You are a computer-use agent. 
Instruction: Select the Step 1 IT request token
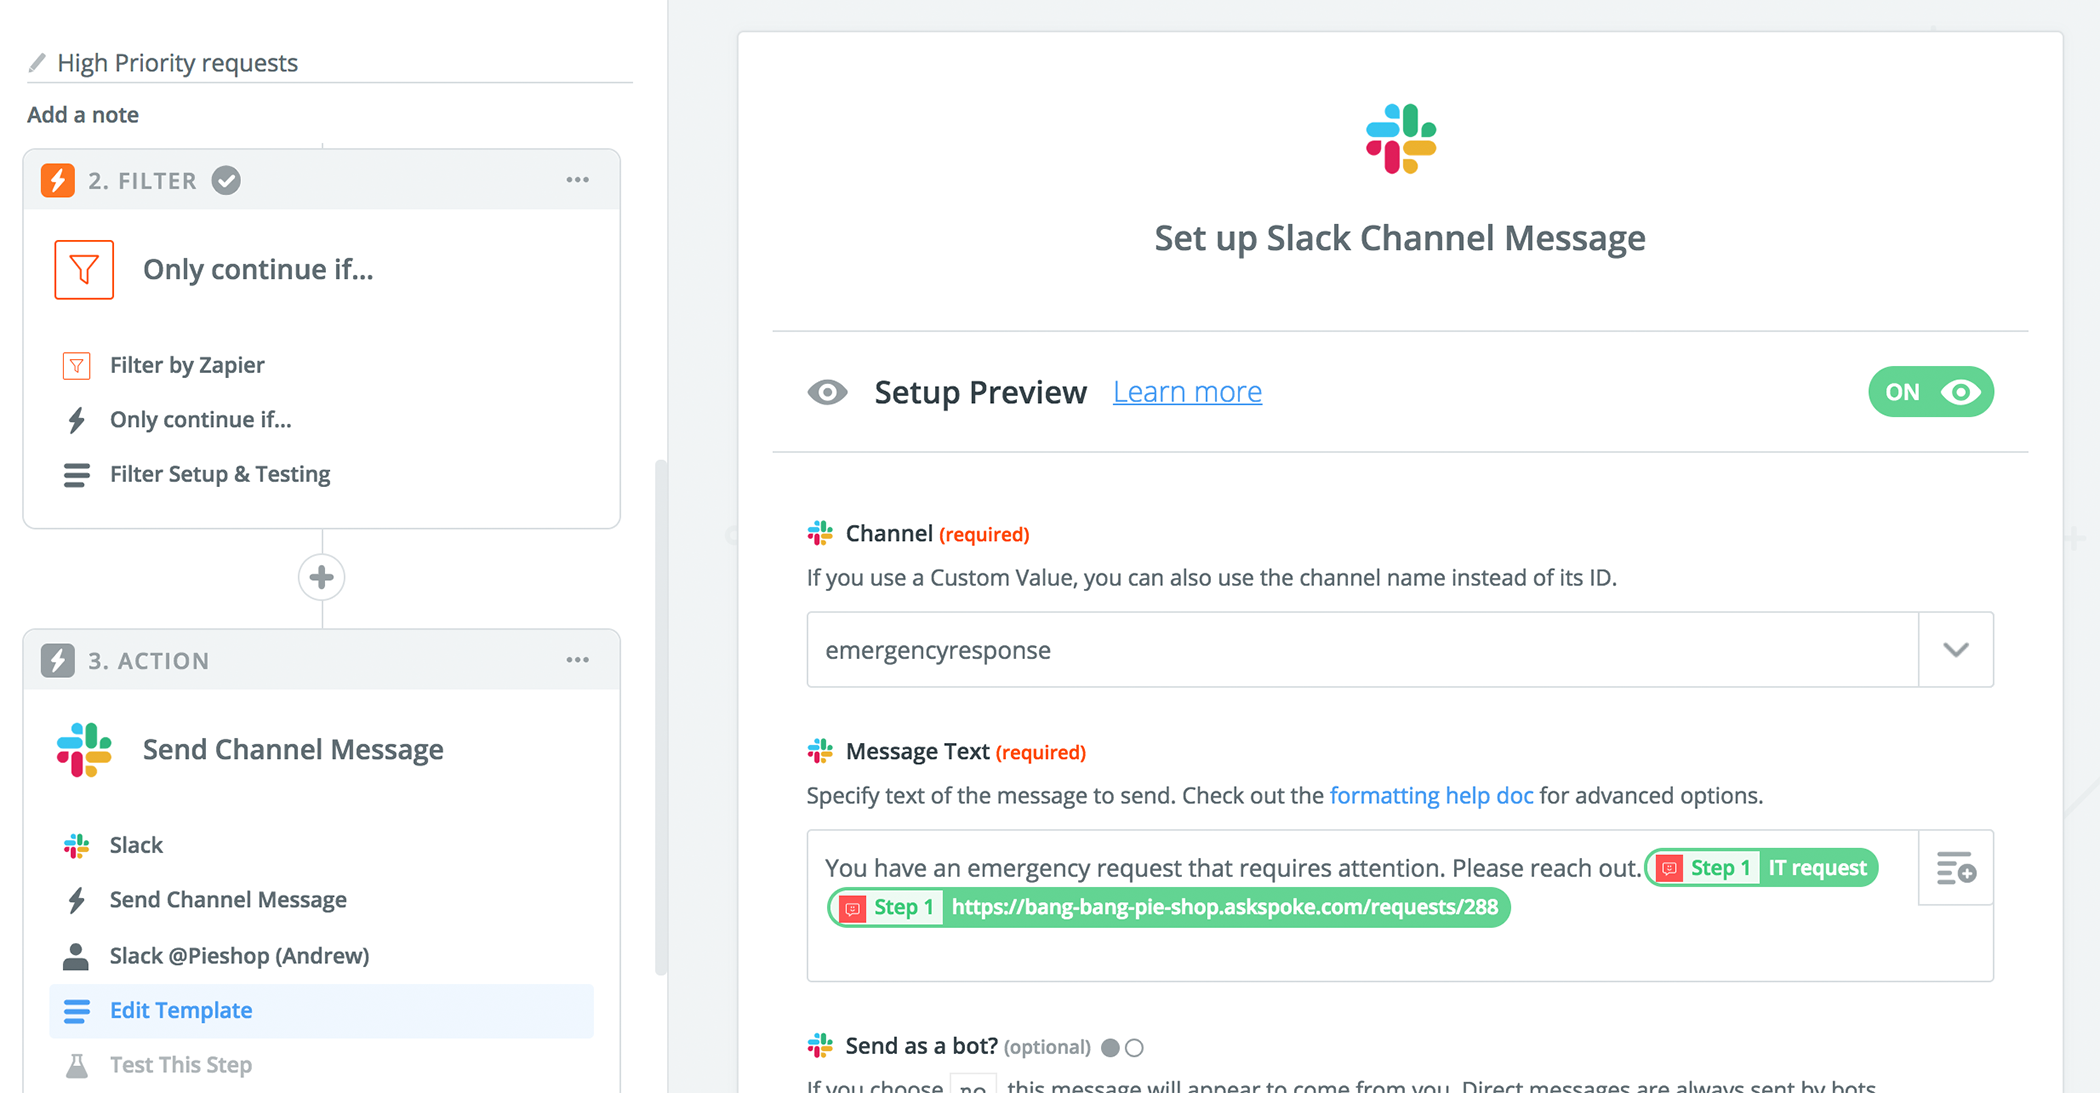click(1761, 868)
